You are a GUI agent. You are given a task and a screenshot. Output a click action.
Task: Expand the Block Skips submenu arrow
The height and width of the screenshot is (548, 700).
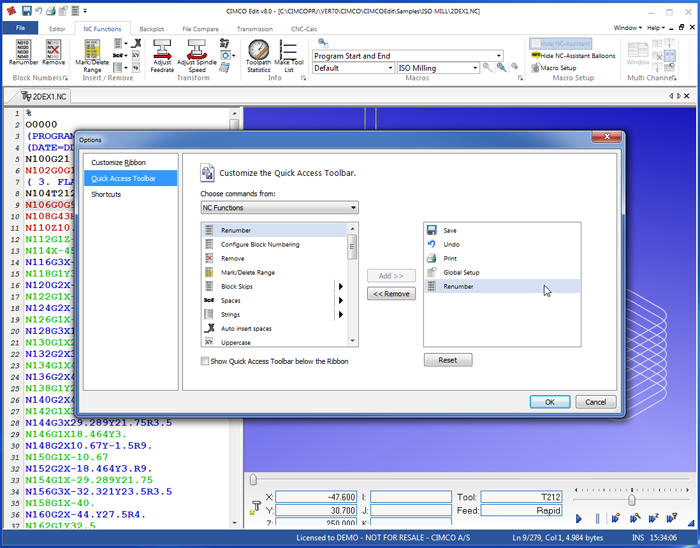[x=341, y=286]
